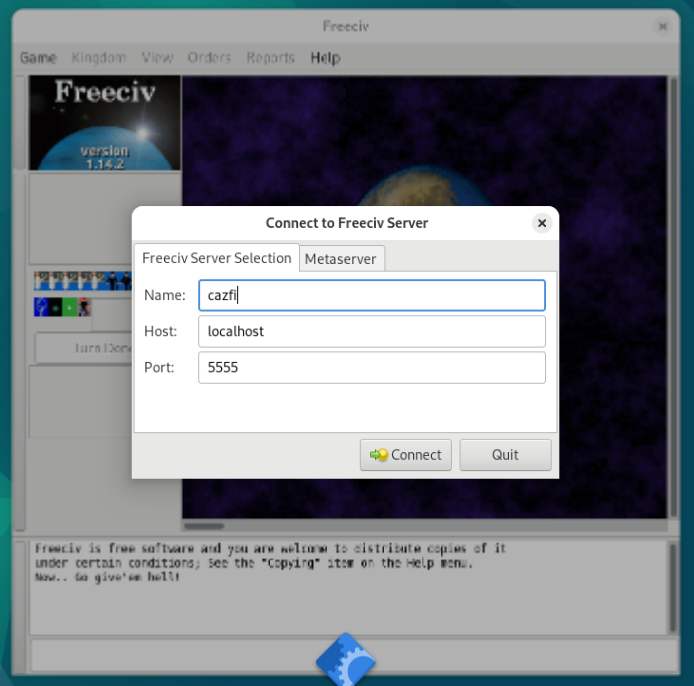694x686 pixels.
Task: Select the Freeciv Server Selection tab
Action: (216, 258)
